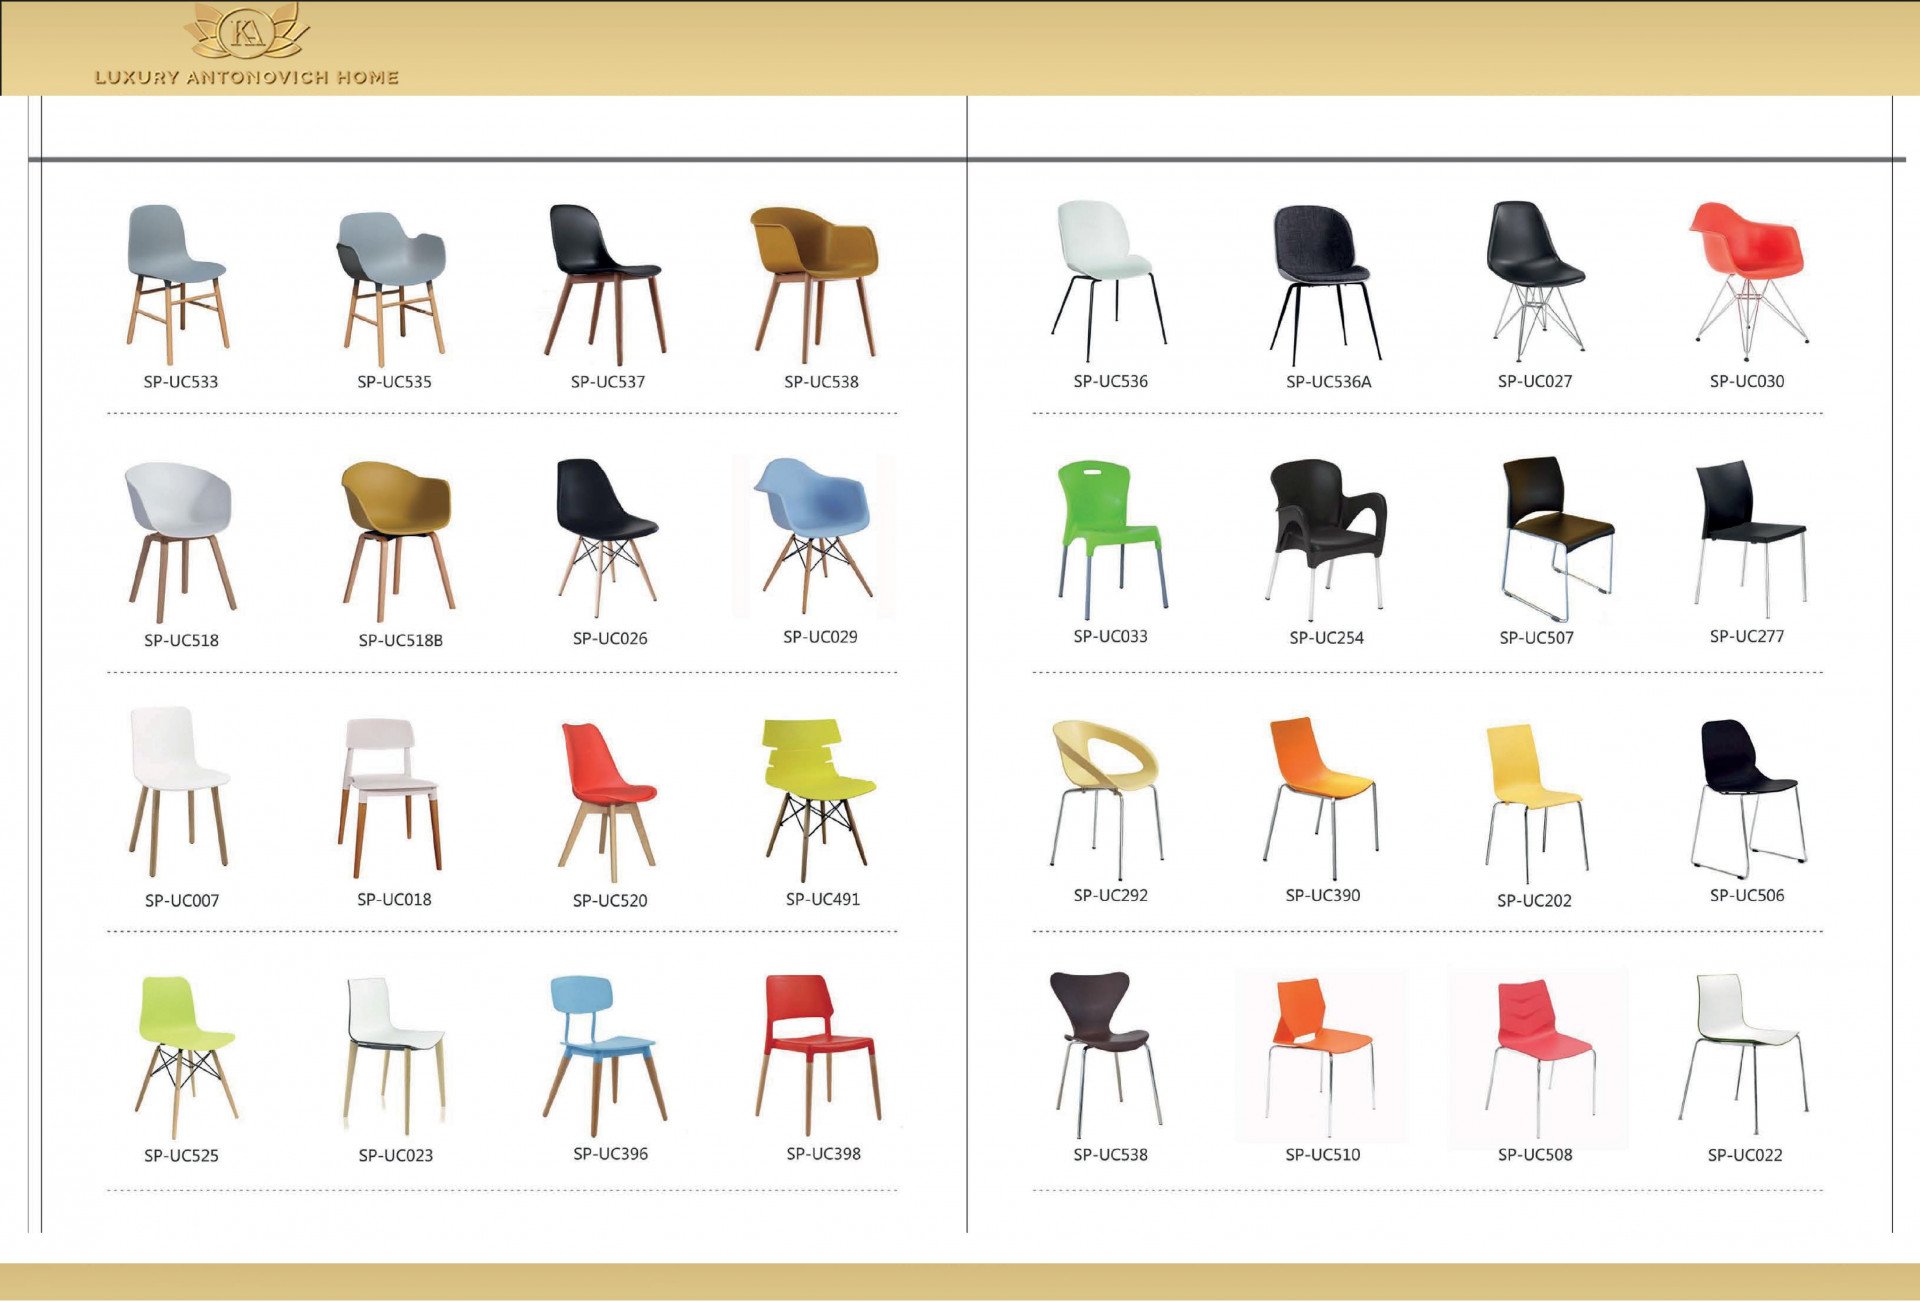Screen dimensions: 1920x1302
Task: Click the SP-UC022 label text
Action: click(1745, 1155)
